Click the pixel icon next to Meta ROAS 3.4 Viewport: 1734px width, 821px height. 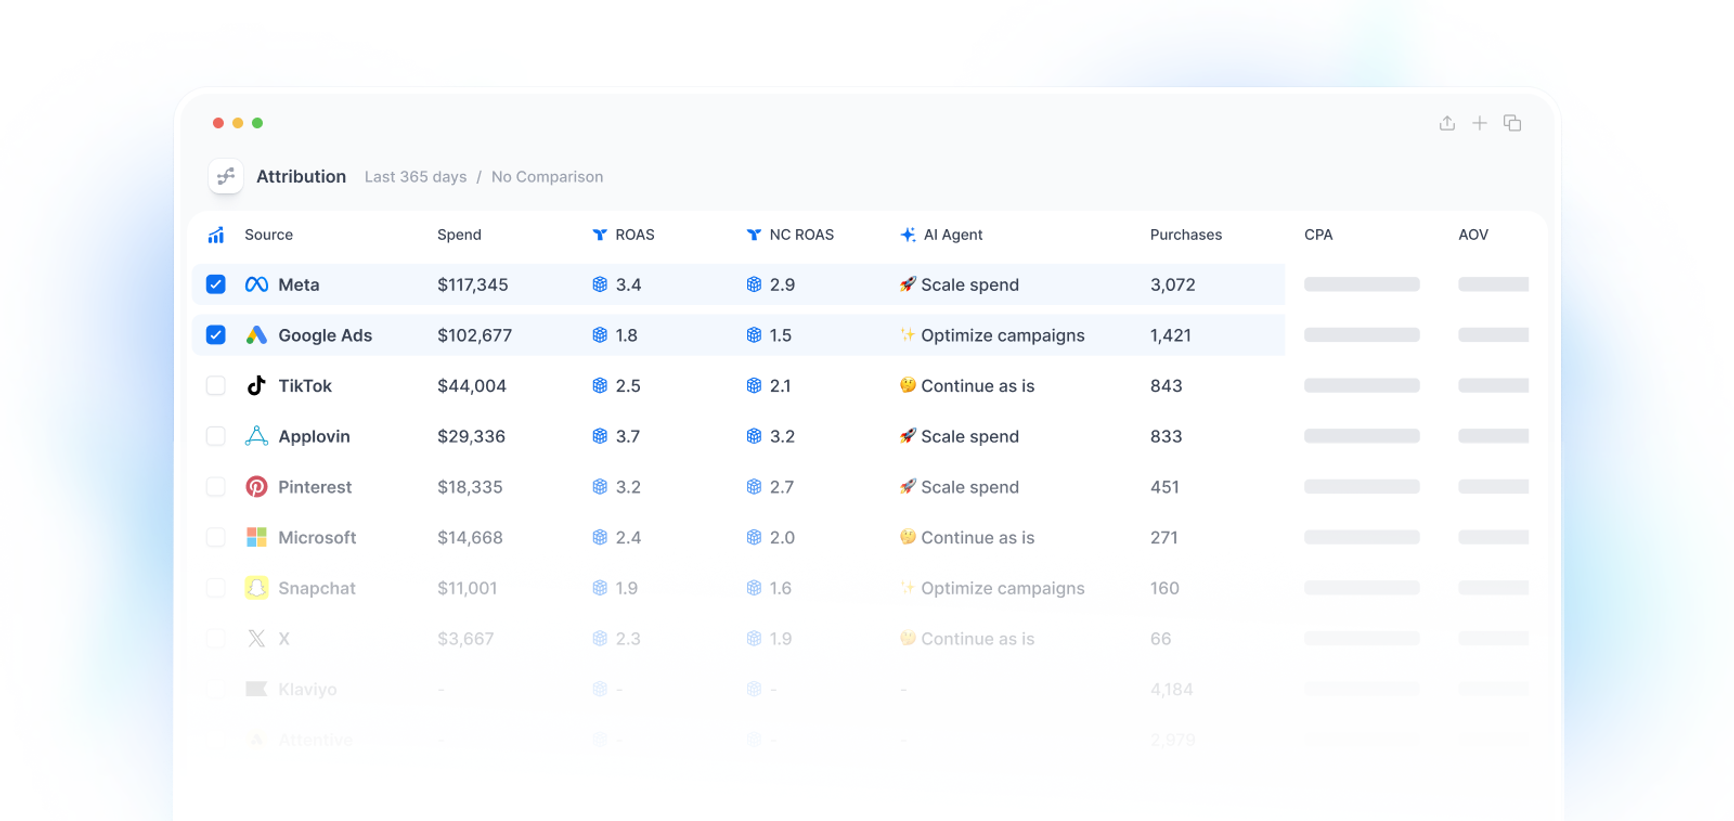tap(600, 284)
